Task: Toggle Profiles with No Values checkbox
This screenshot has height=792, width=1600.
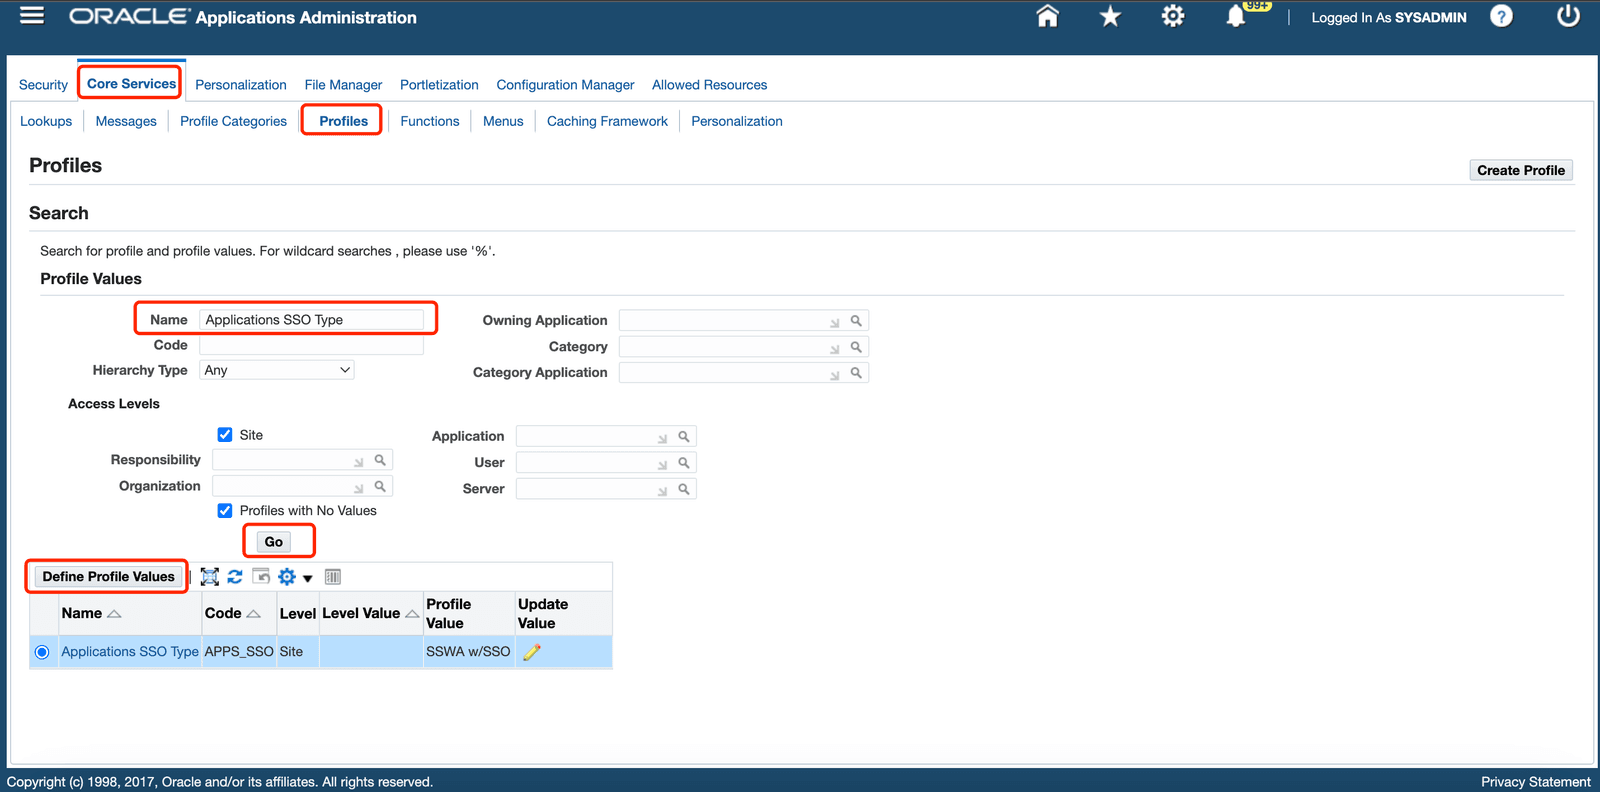Action: (225, 511)
